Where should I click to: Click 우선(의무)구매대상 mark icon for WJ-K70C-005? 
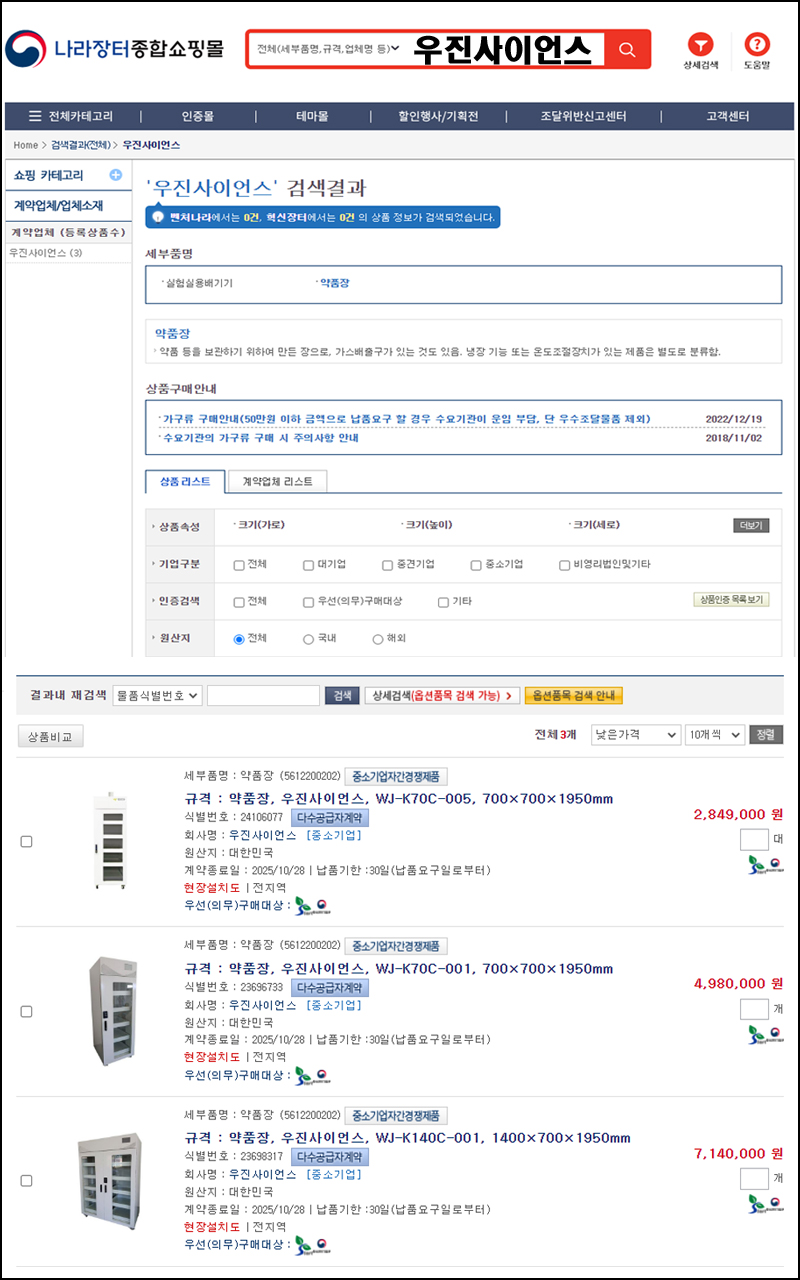[312, 905]
